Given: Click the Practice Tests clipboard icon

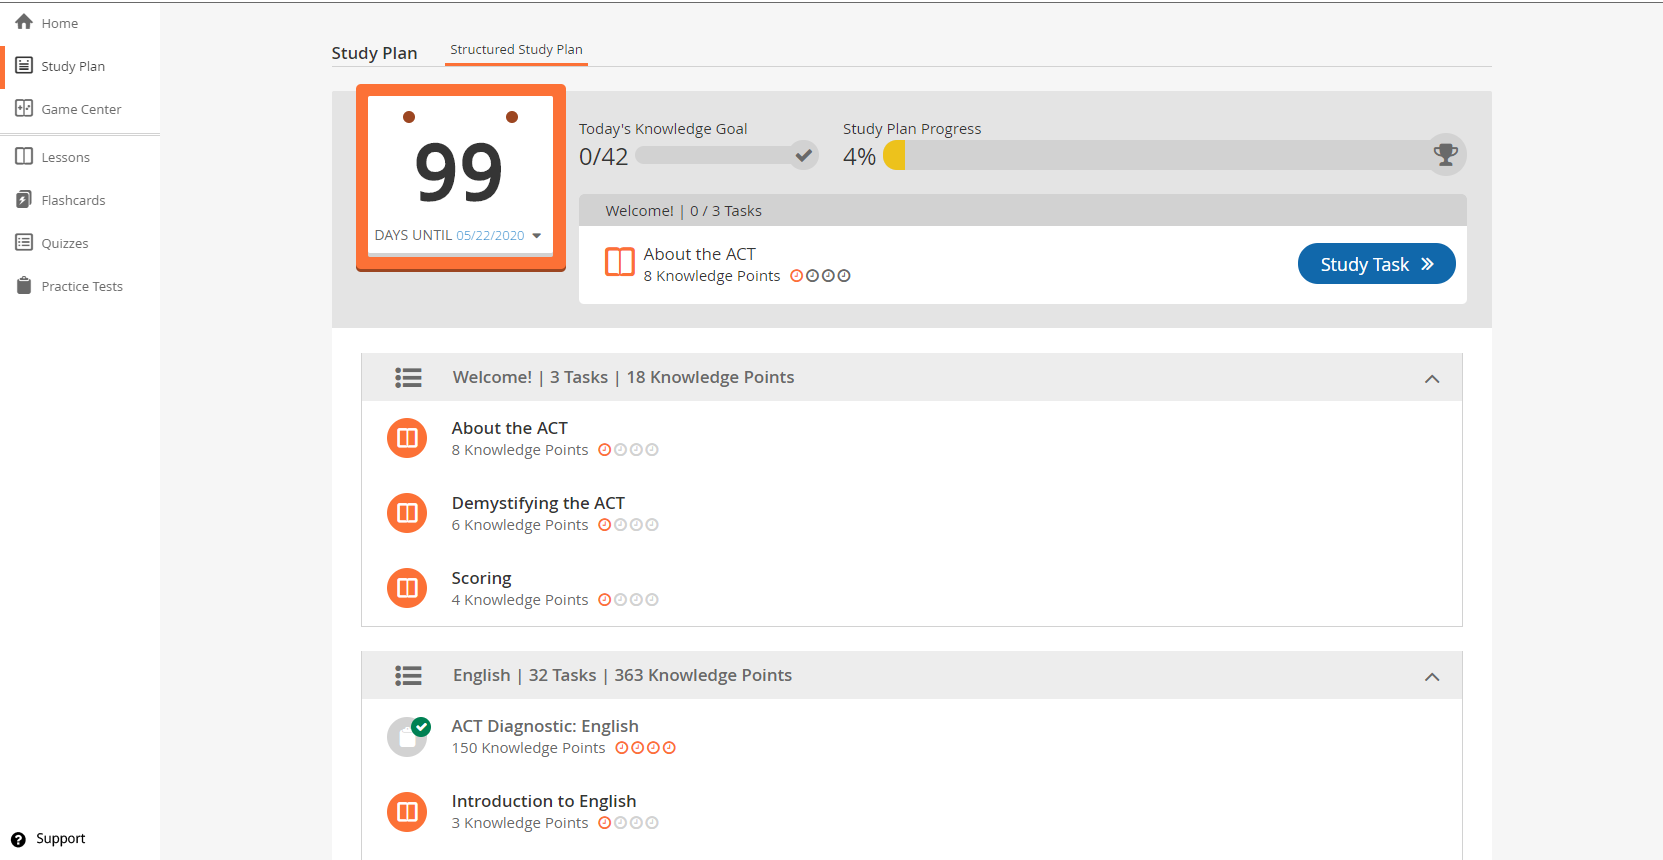Looking at the screenshot, I should pyautogui.click(x=24, y=285).
